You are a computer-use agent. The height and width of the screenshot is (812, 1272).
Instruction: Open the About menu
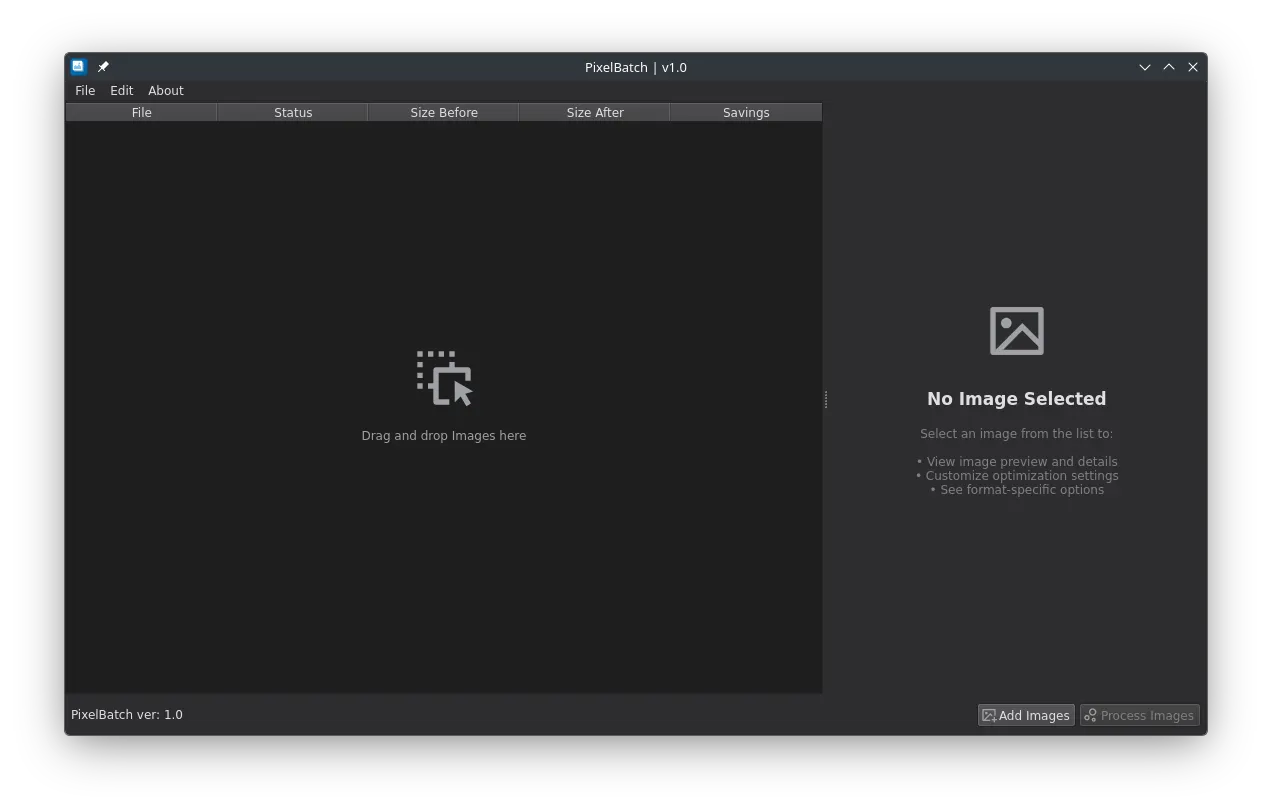click(166, 91)
